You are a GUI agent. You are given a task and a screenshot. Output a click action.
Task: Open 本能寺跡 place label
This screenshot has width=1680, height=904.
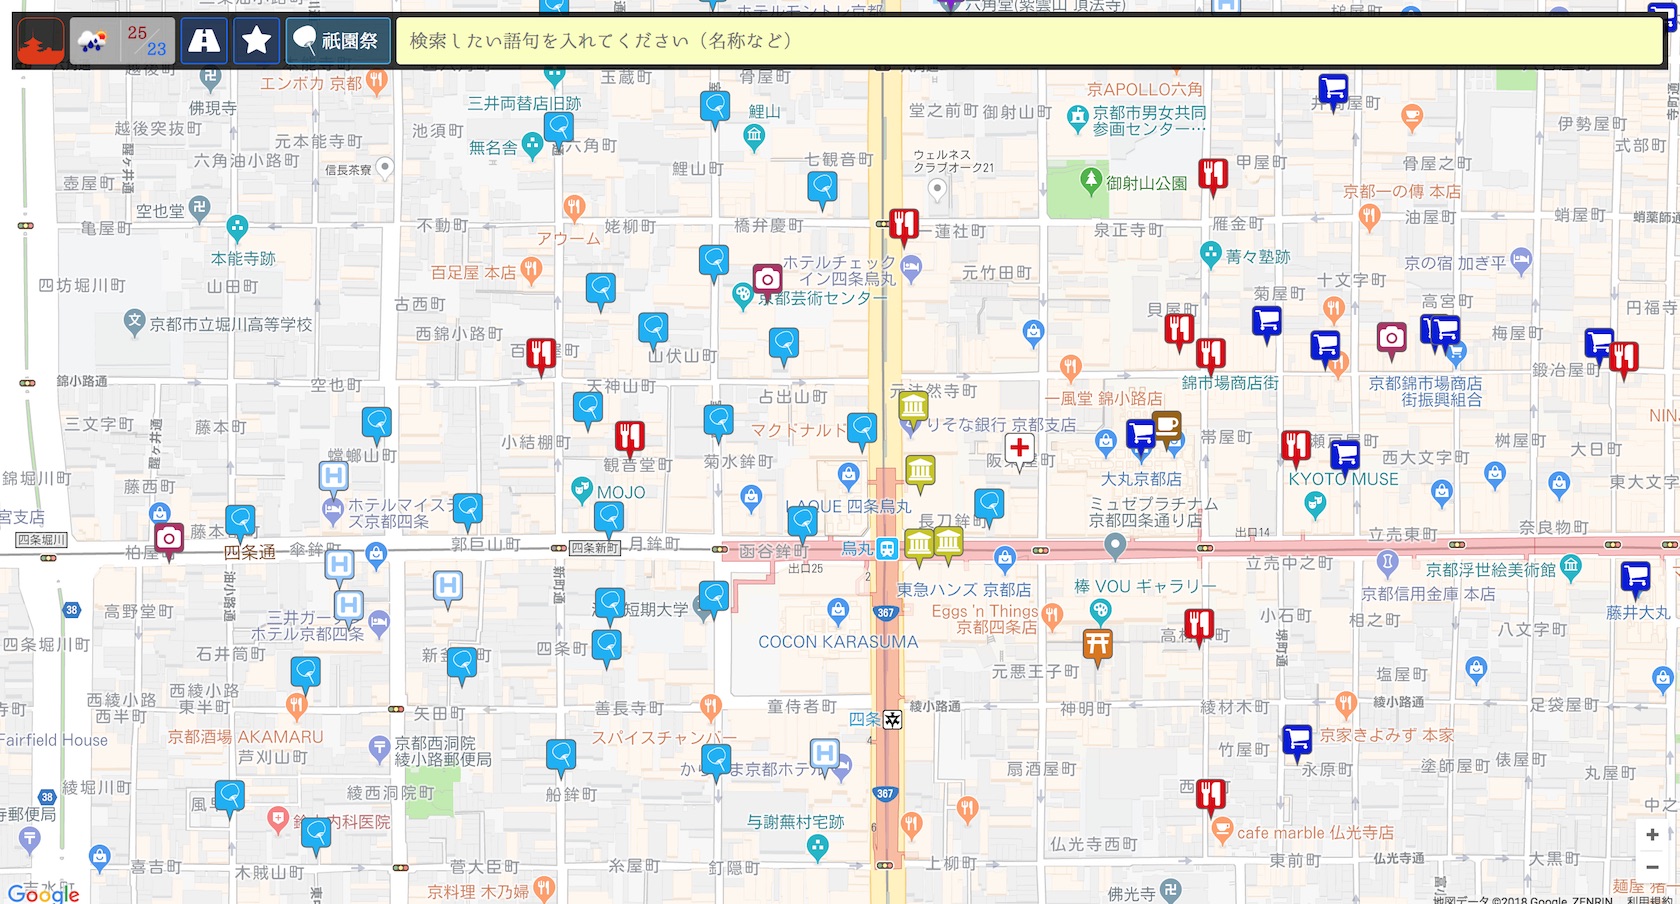[243, 258]
